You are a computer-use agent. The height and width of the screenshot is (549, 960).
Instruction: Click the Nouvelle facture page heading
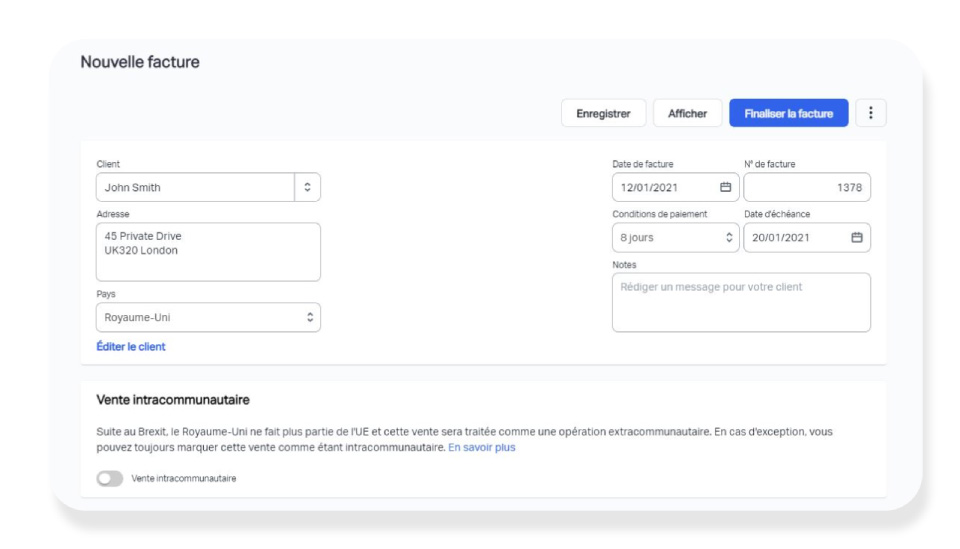140,62
